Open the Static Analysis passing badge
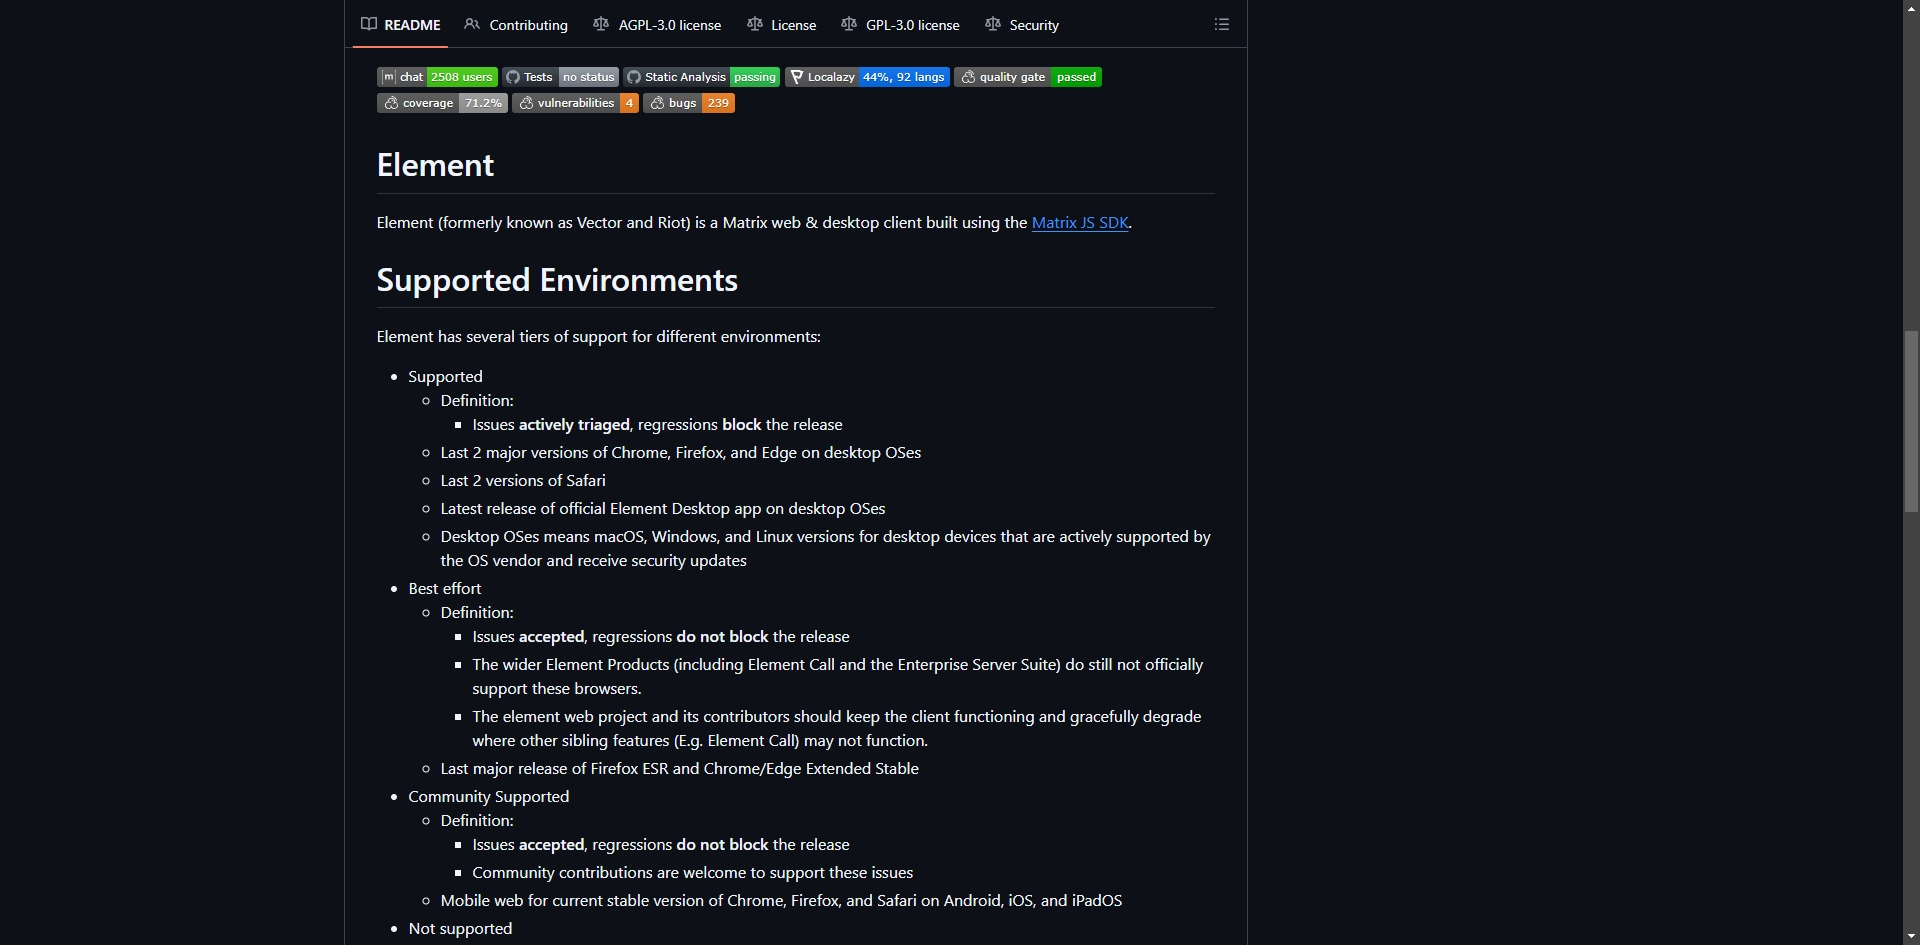 [702, 77]
